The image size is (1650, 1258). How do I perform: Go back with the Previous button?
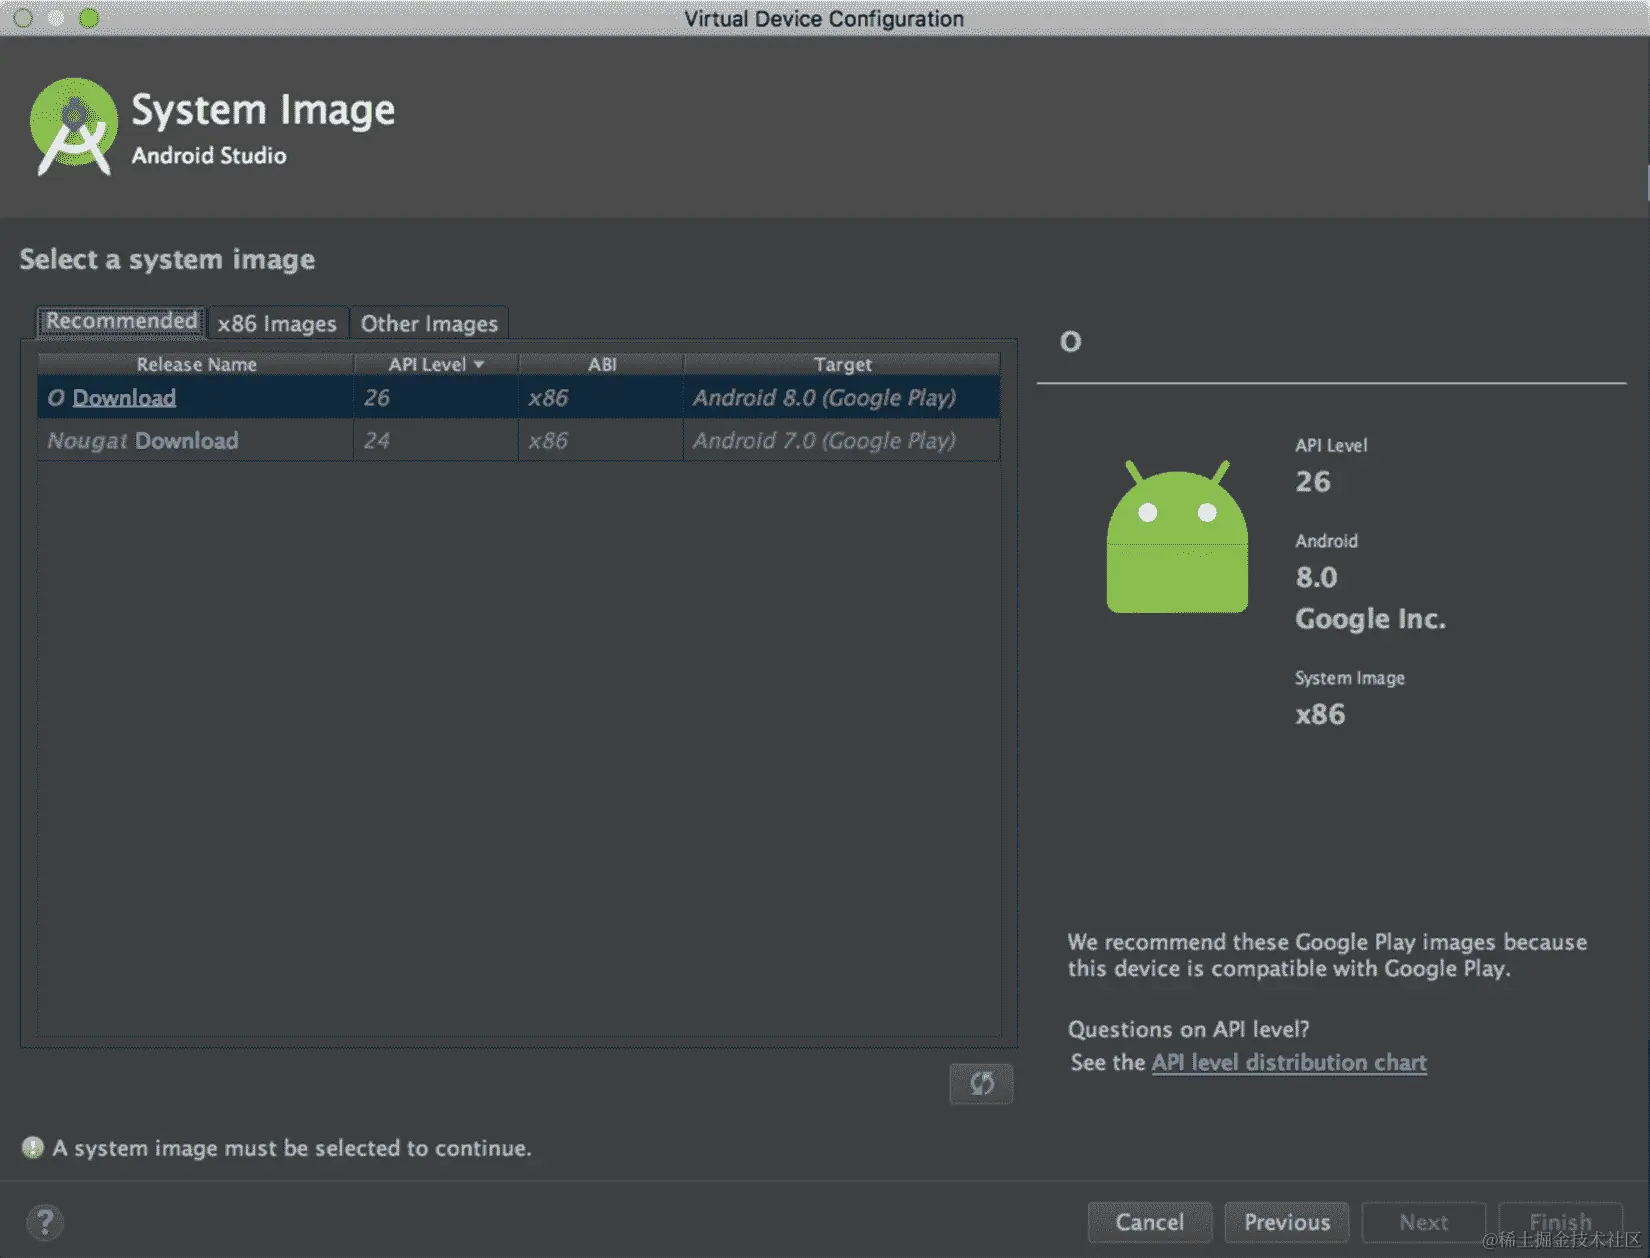1287,1222
